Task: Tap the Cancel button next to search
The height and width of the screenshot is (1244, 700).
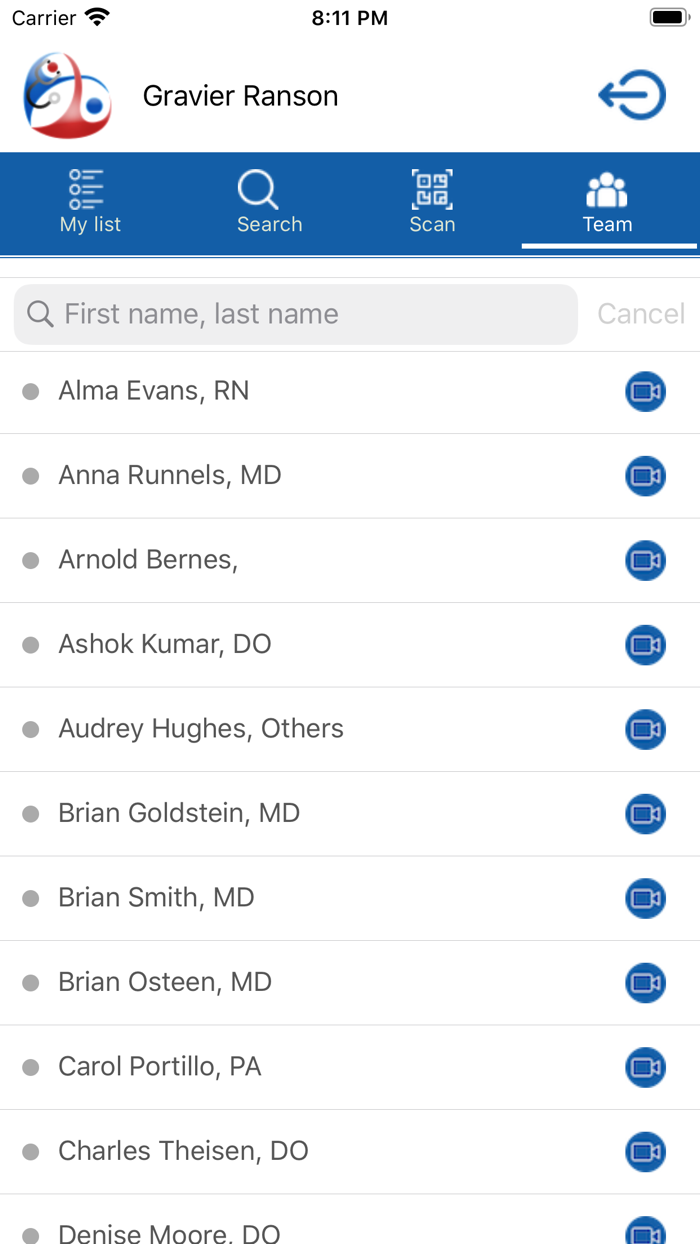Action: coord(641,313)
